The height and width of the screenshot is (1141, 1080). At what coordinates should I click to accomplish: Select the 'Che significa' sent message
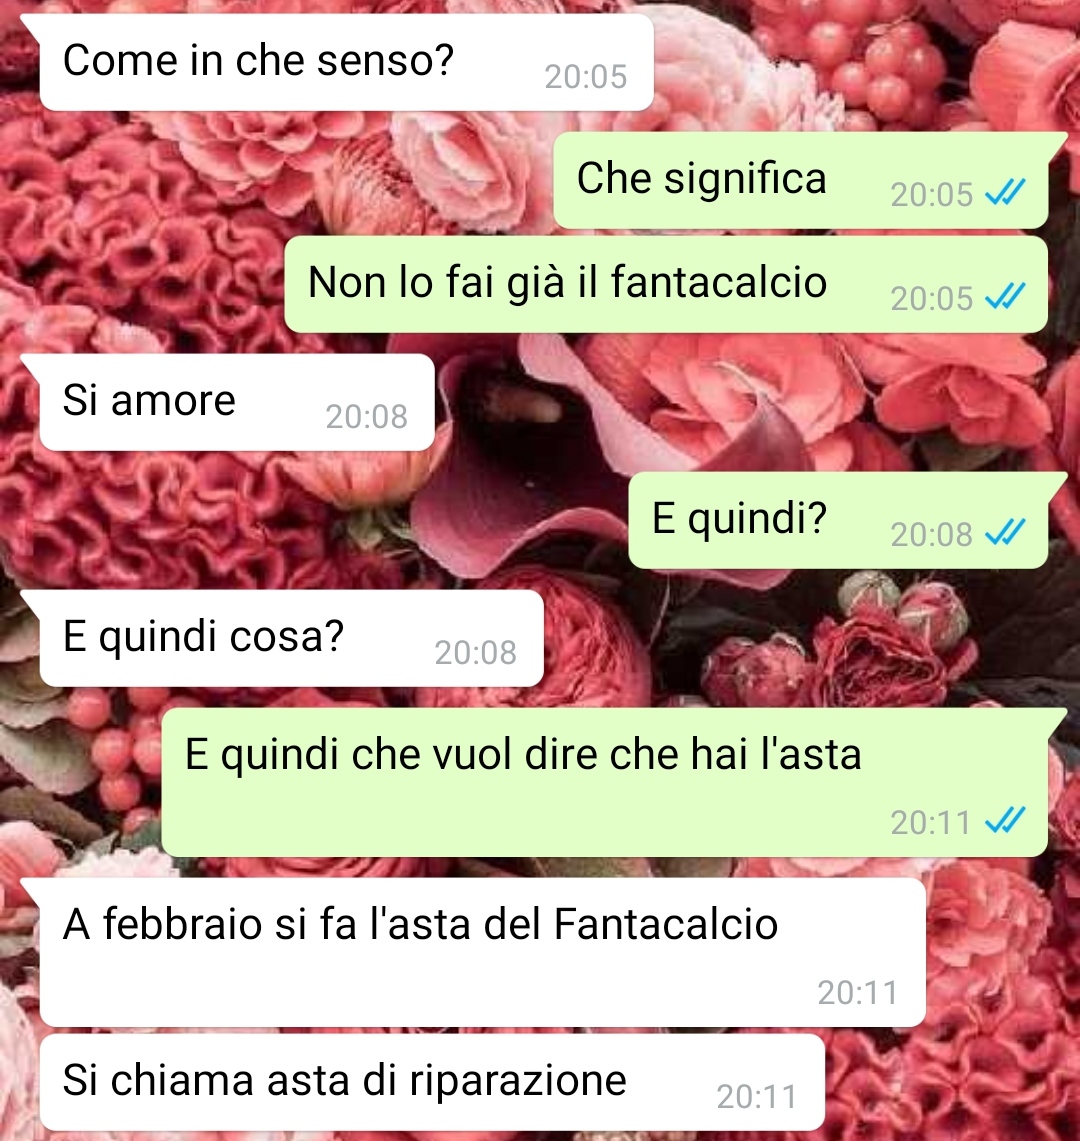point(801,180)
